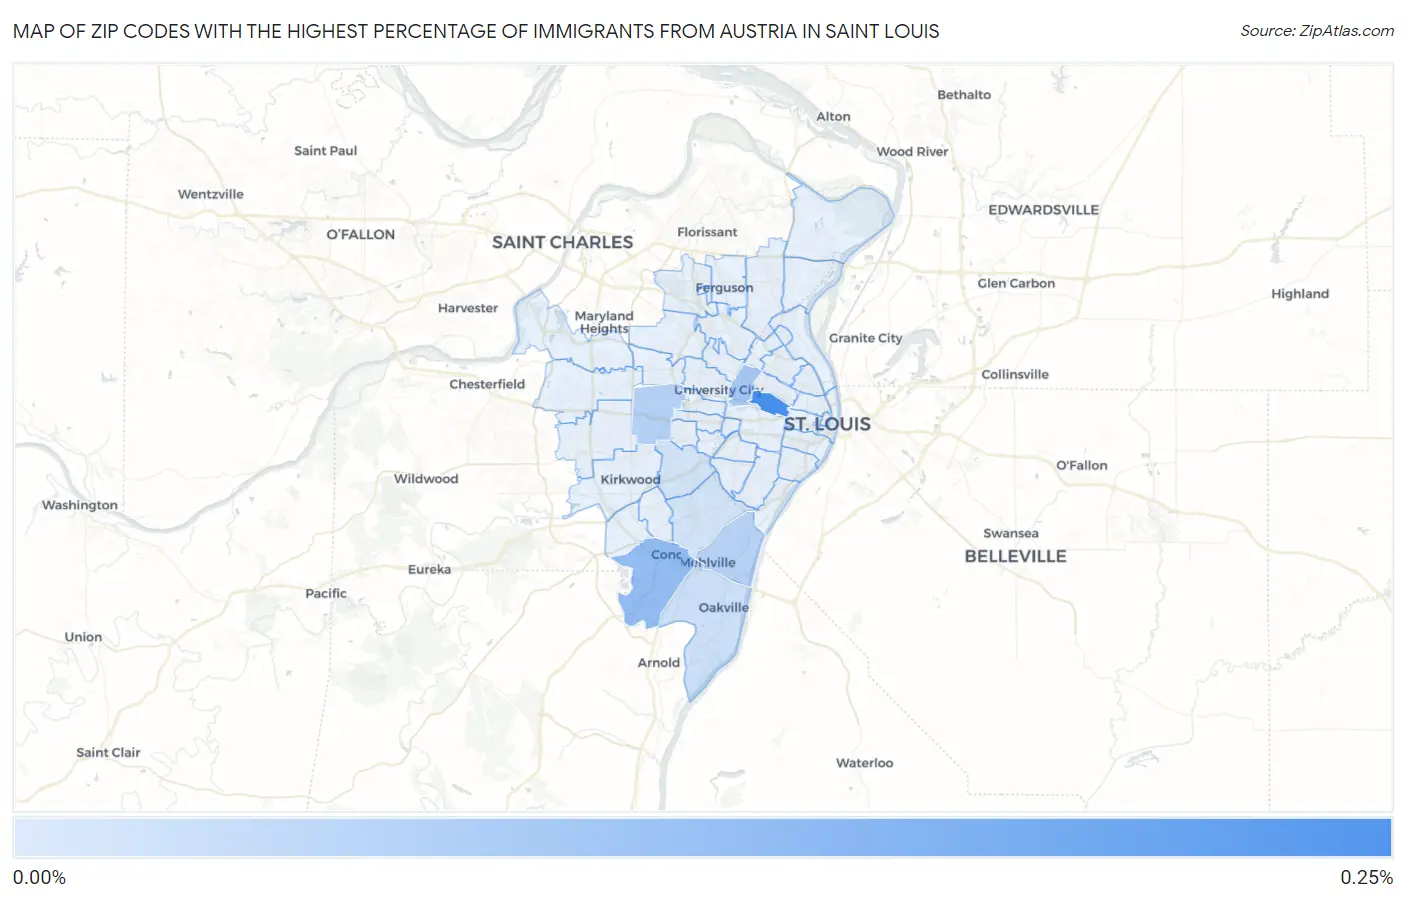Click the 'Maryland Heights' label
1406x899 pixels.
tap(604, 322)
